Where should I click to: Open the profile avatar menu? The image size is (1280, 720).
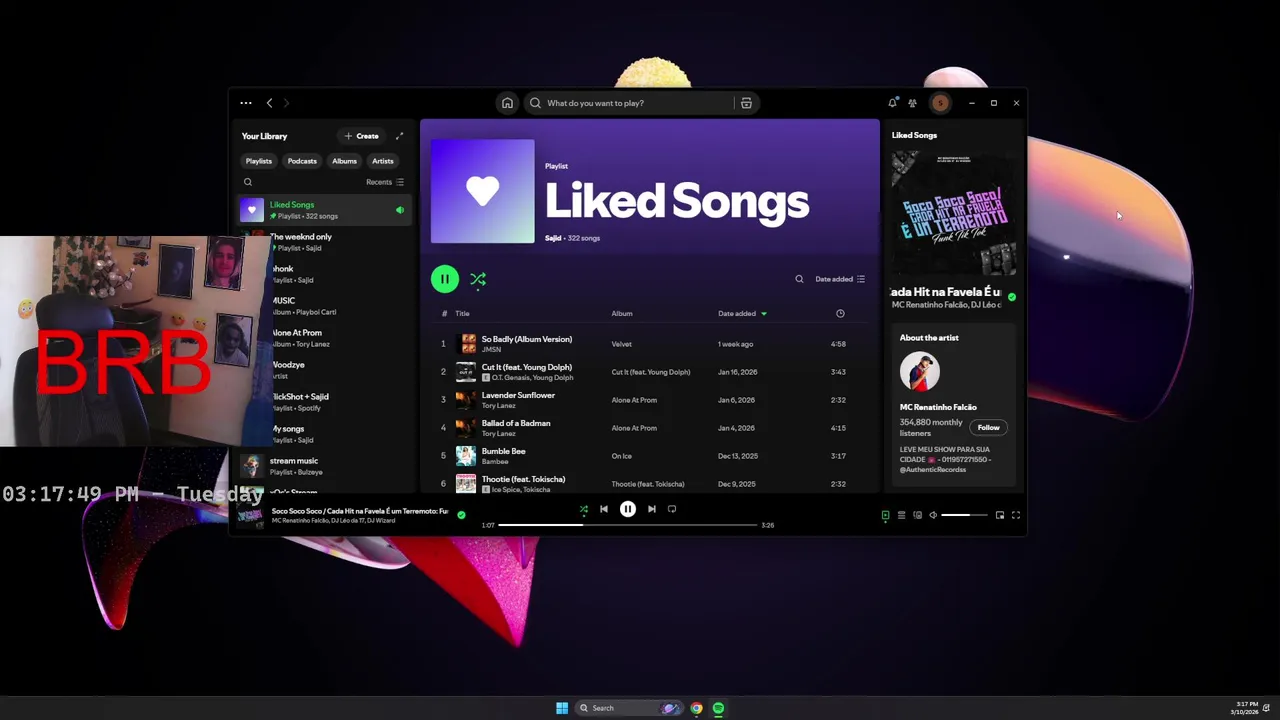(940, 103)
